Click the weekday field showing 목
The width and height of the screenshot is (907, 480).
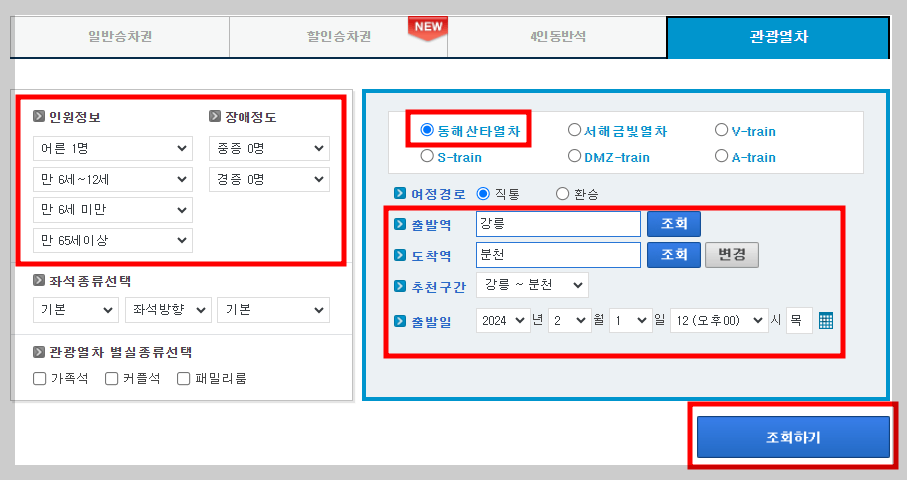[799, 320]
